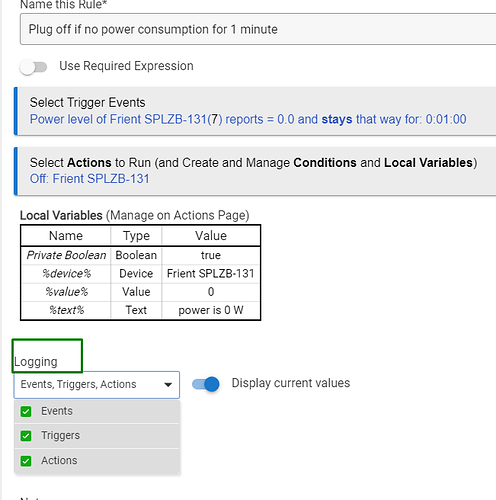Select the Triggers option label

tap(60, 436)
